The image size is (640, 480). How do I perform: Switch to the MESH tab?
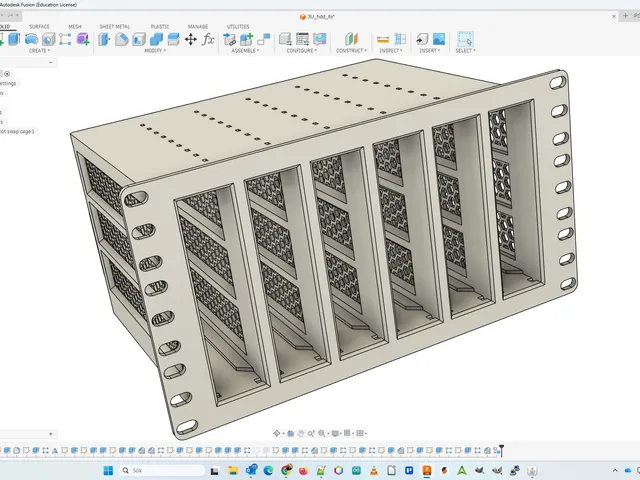[x=75, y=27]
